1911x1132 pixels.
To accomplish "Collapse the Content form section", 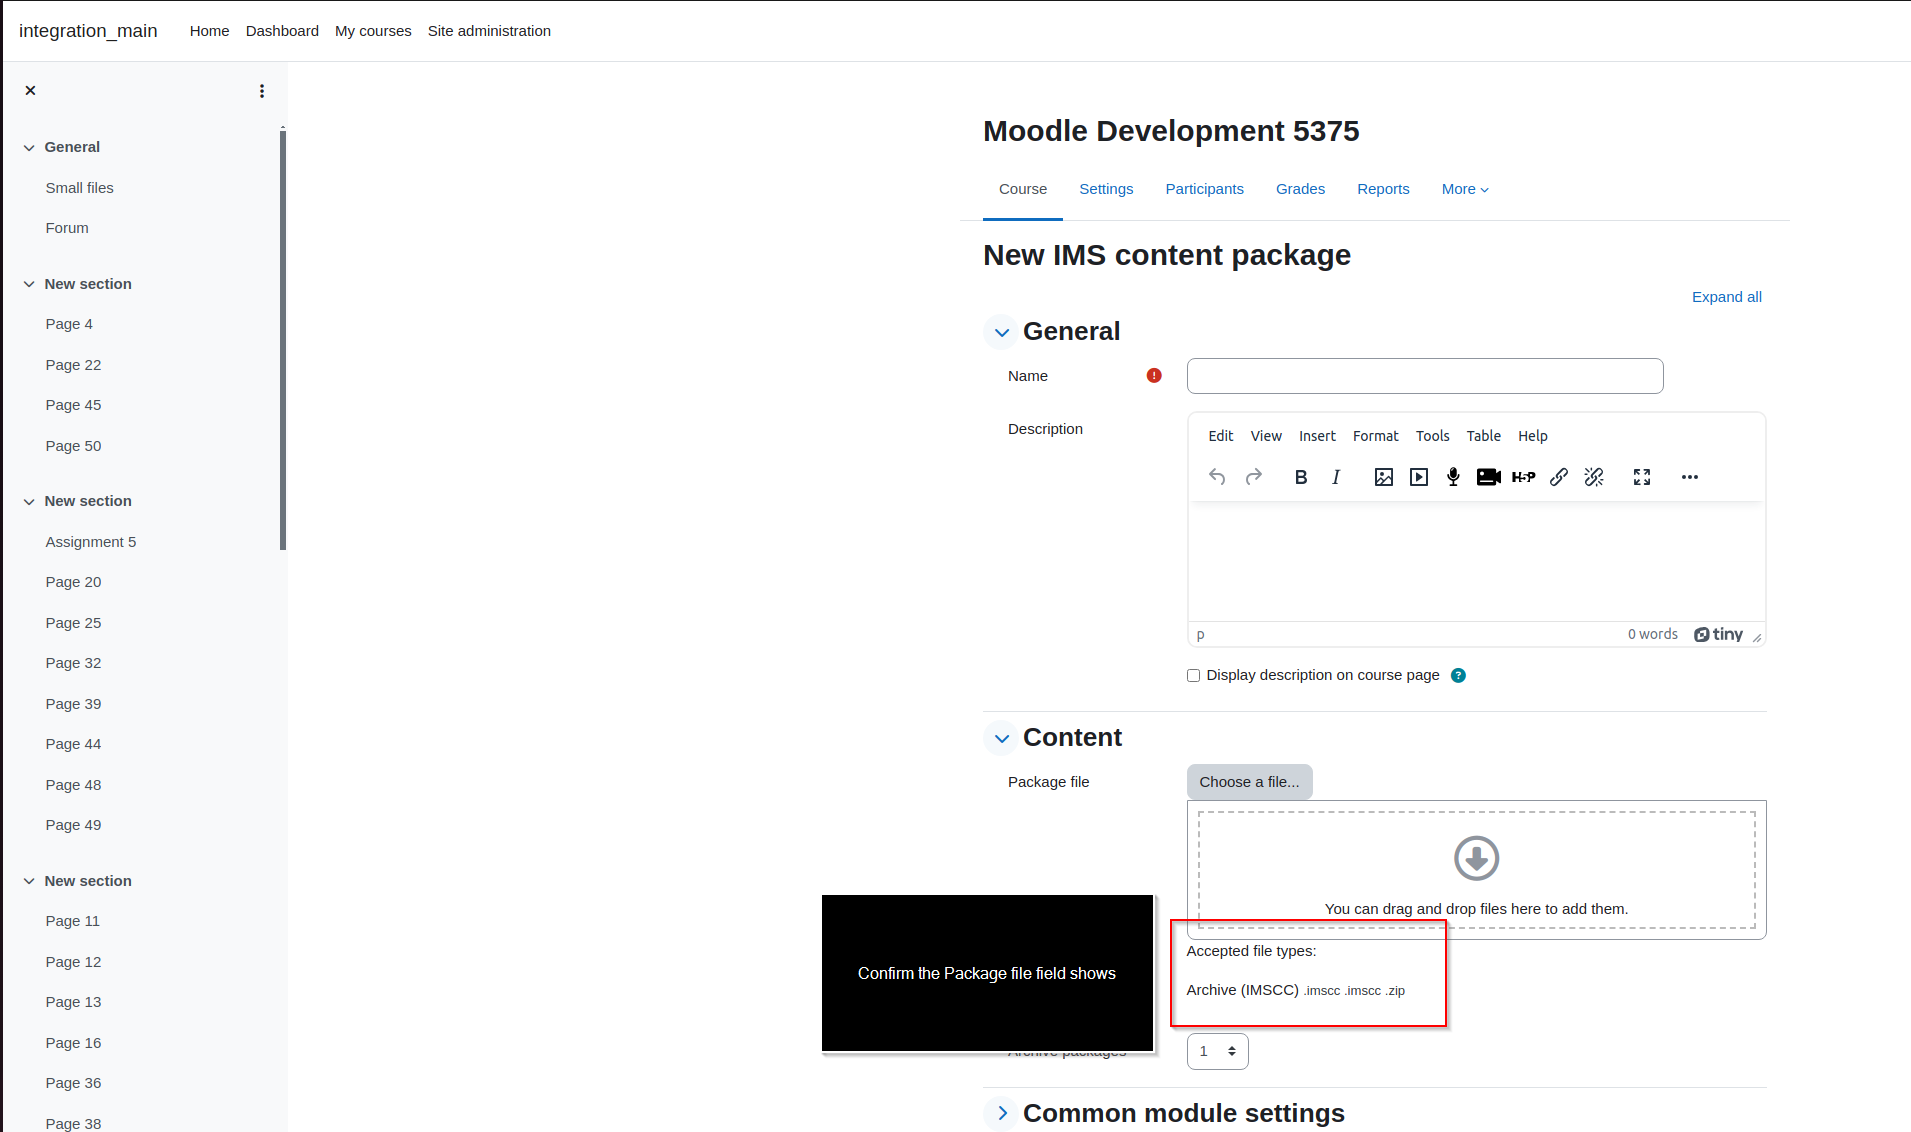I will 1001,738.
